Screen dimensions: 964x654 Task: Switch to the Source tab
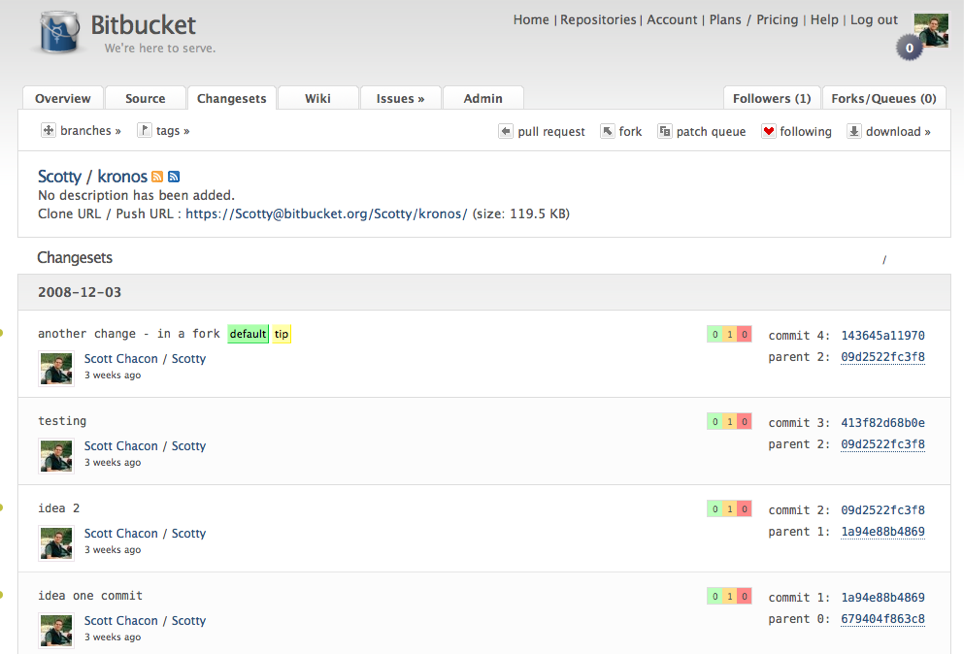click(x=145, y=98)
